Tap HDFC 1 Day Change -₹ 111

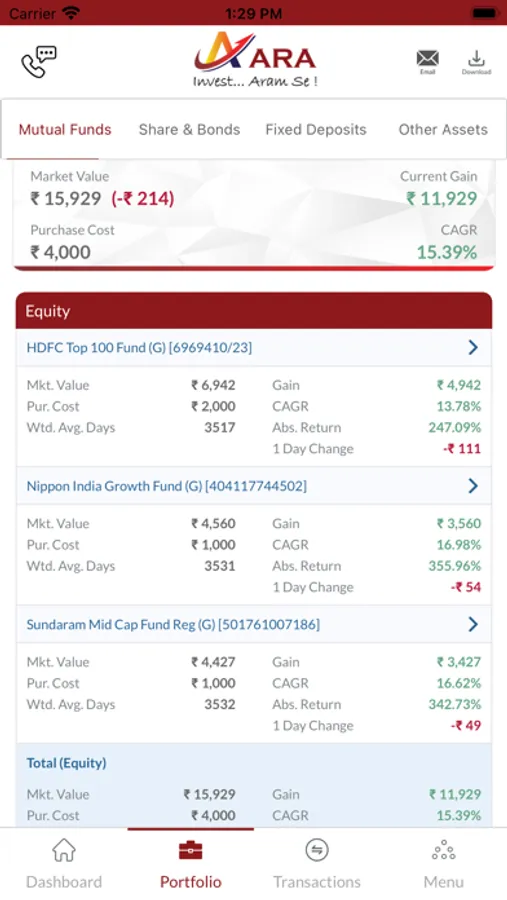[x=462, y=449]
